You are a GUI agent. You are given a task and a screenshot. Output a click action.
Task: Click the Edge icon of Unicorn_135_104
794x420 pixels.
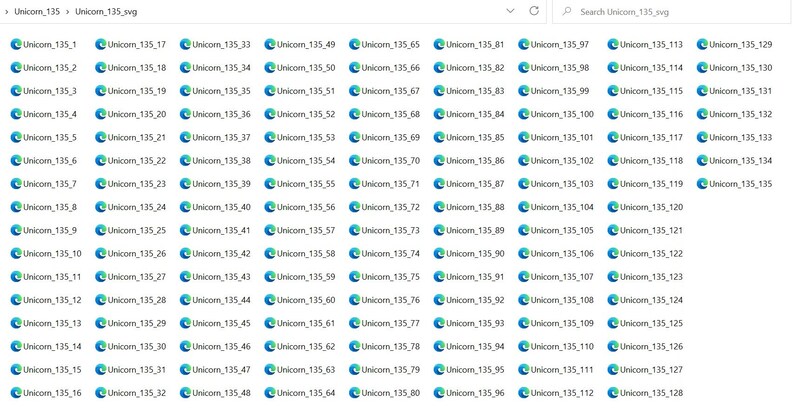click(x=524, y=207)
